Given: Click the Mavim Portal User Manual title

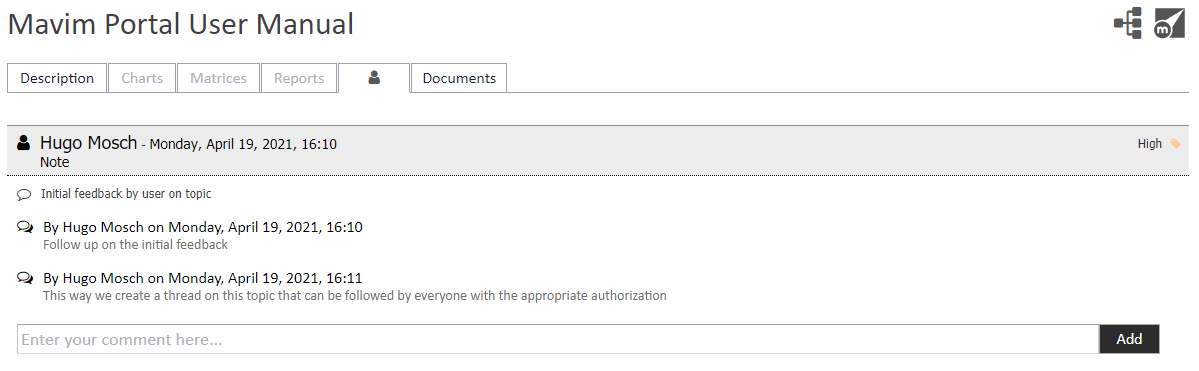Looking at the screenshot, I should (x=181, y=24).
